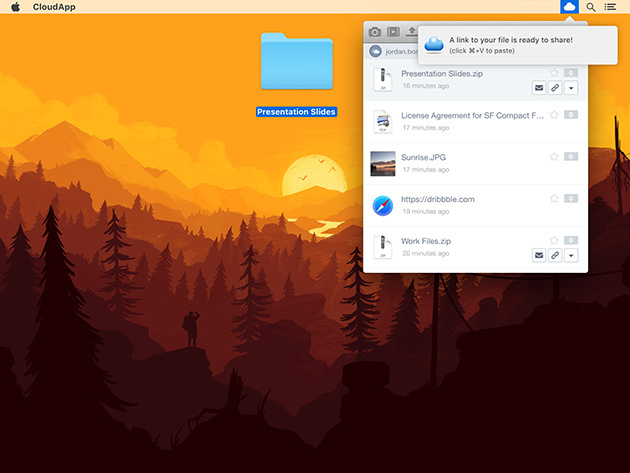
Task: Click the screen recording icon in CloudApp
Action: click(393, 32)
